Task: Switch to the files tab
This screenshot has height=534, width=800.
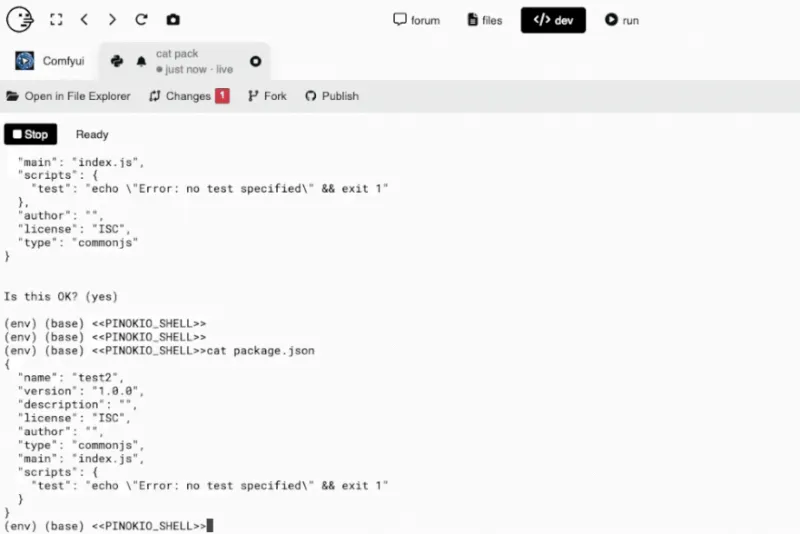Action: coord(485,20)
